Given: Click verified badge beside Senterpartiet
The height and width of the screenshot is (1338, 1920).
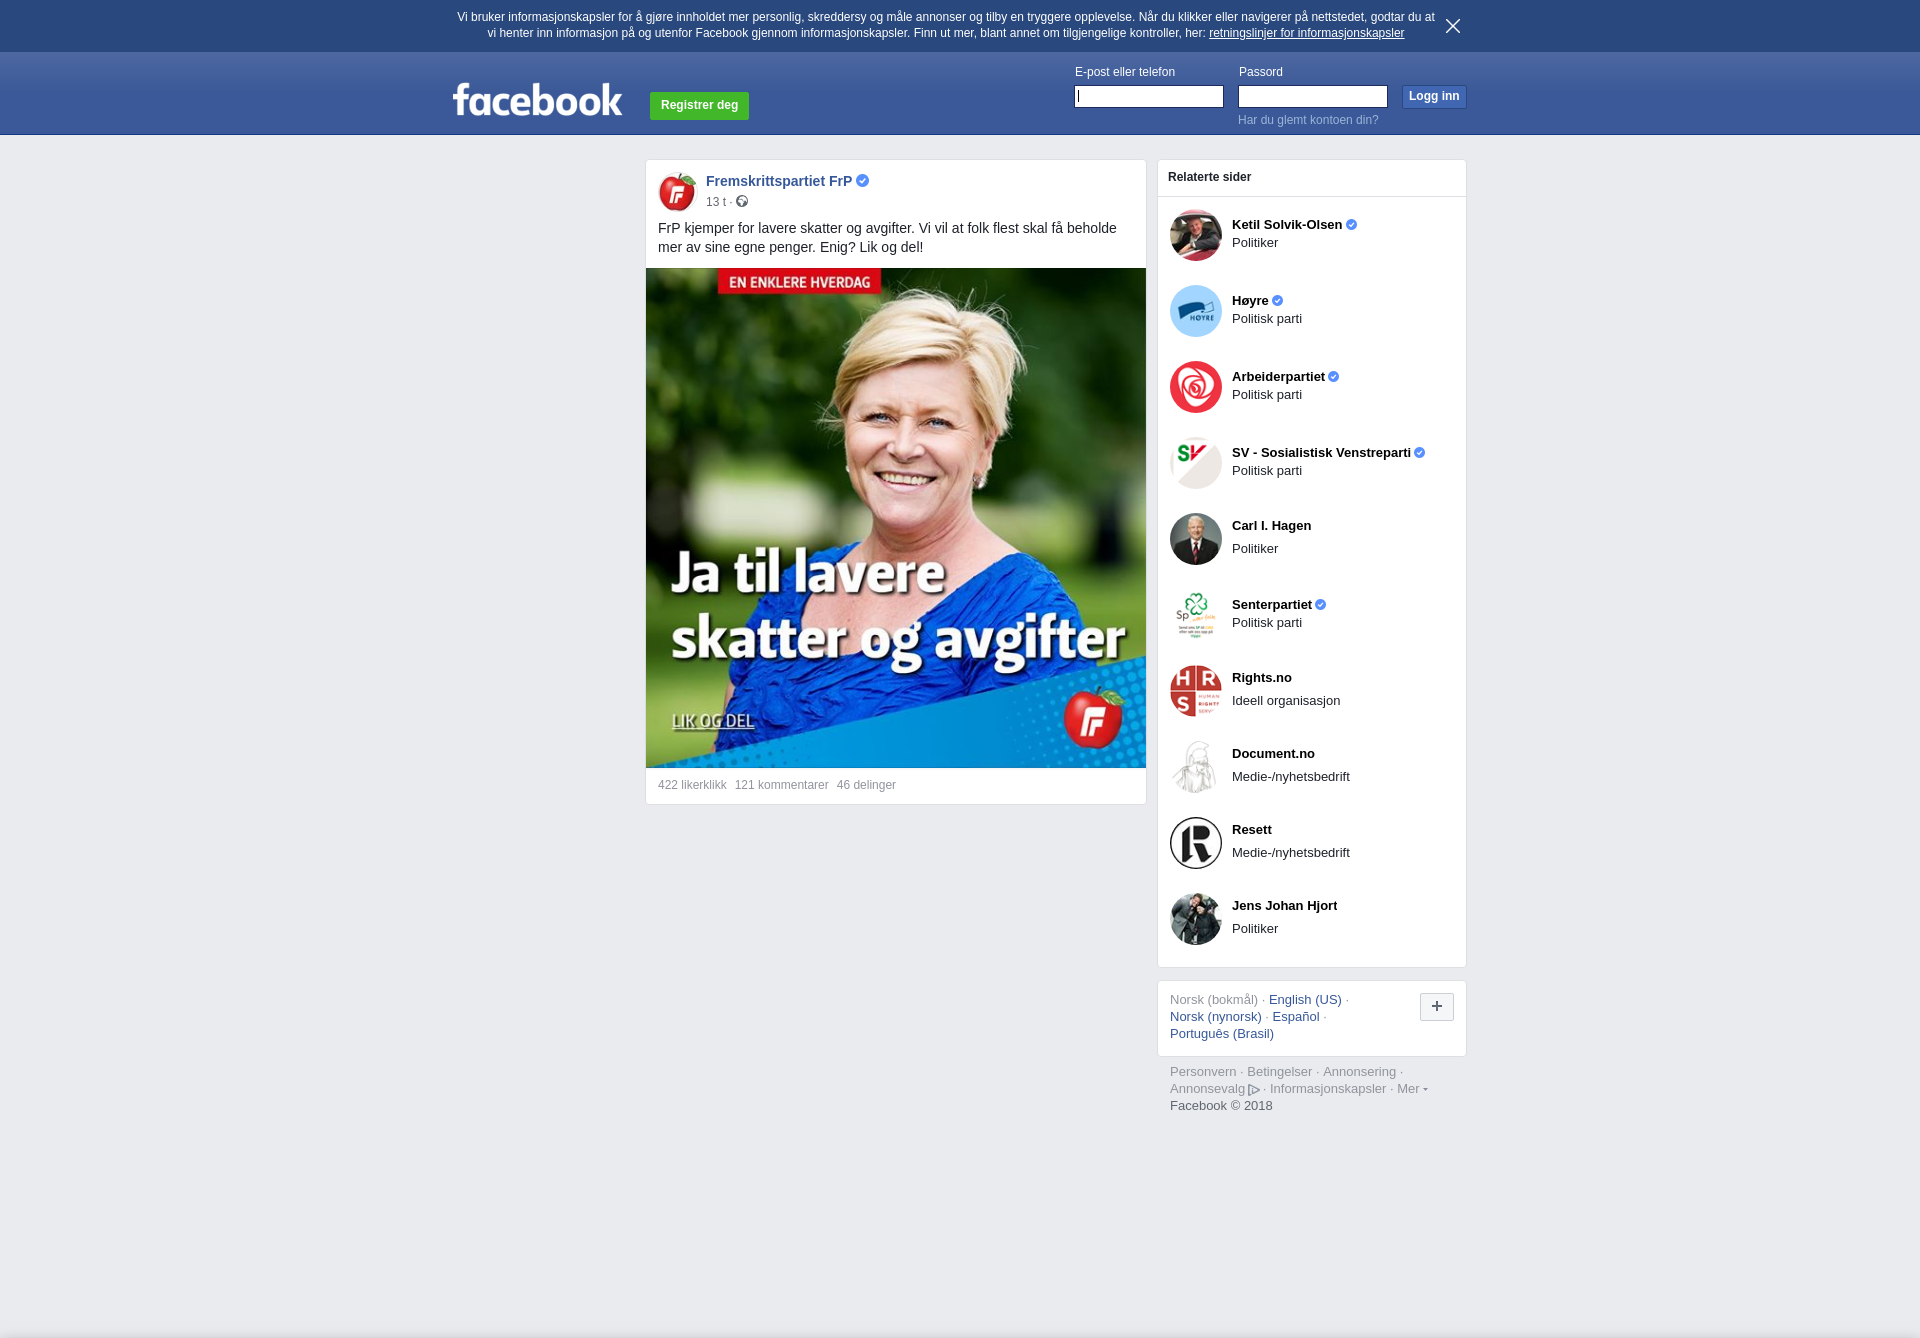Looking at the screenshot, I should [x=1320, y=605].
